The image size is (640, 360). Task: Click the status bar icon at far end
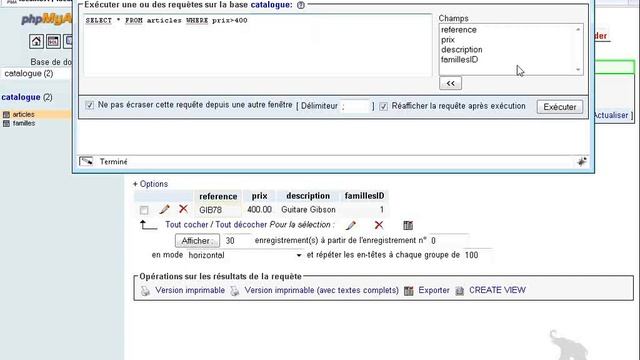582,162
